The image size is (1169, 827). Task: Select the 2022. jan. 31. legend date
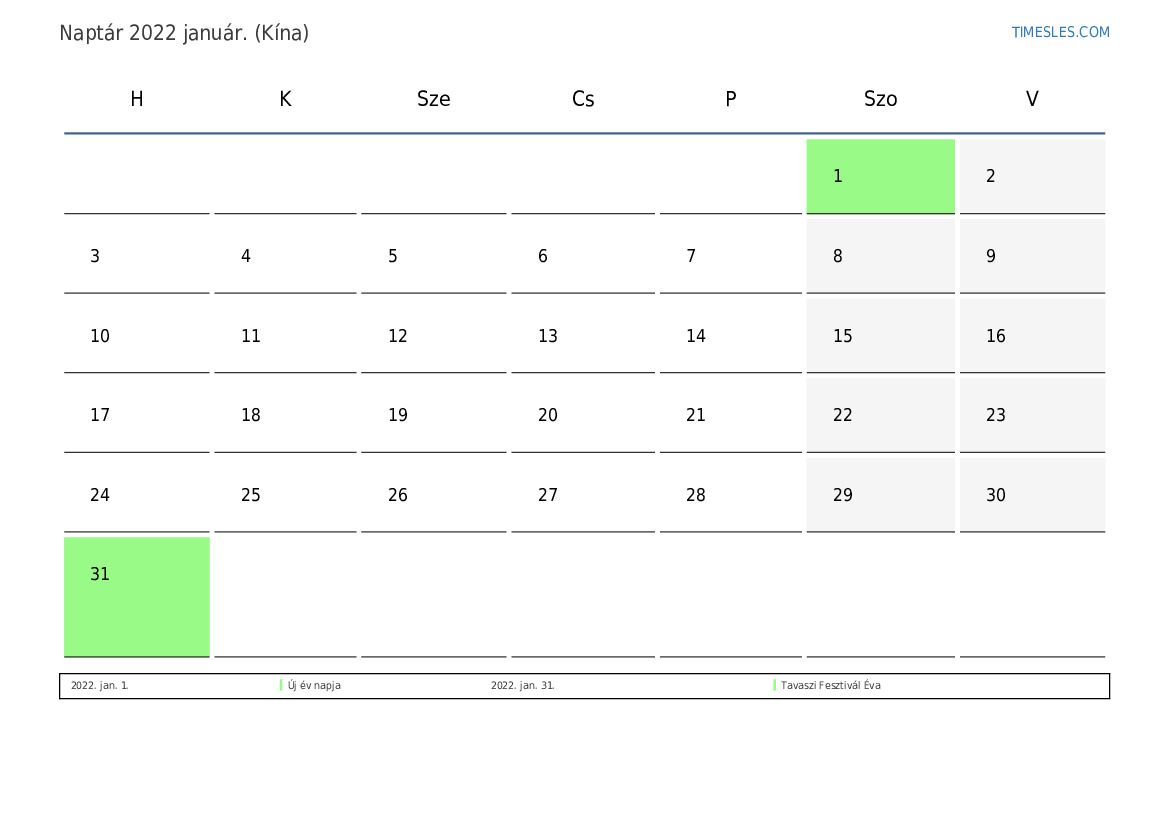[x=522, y=686]
